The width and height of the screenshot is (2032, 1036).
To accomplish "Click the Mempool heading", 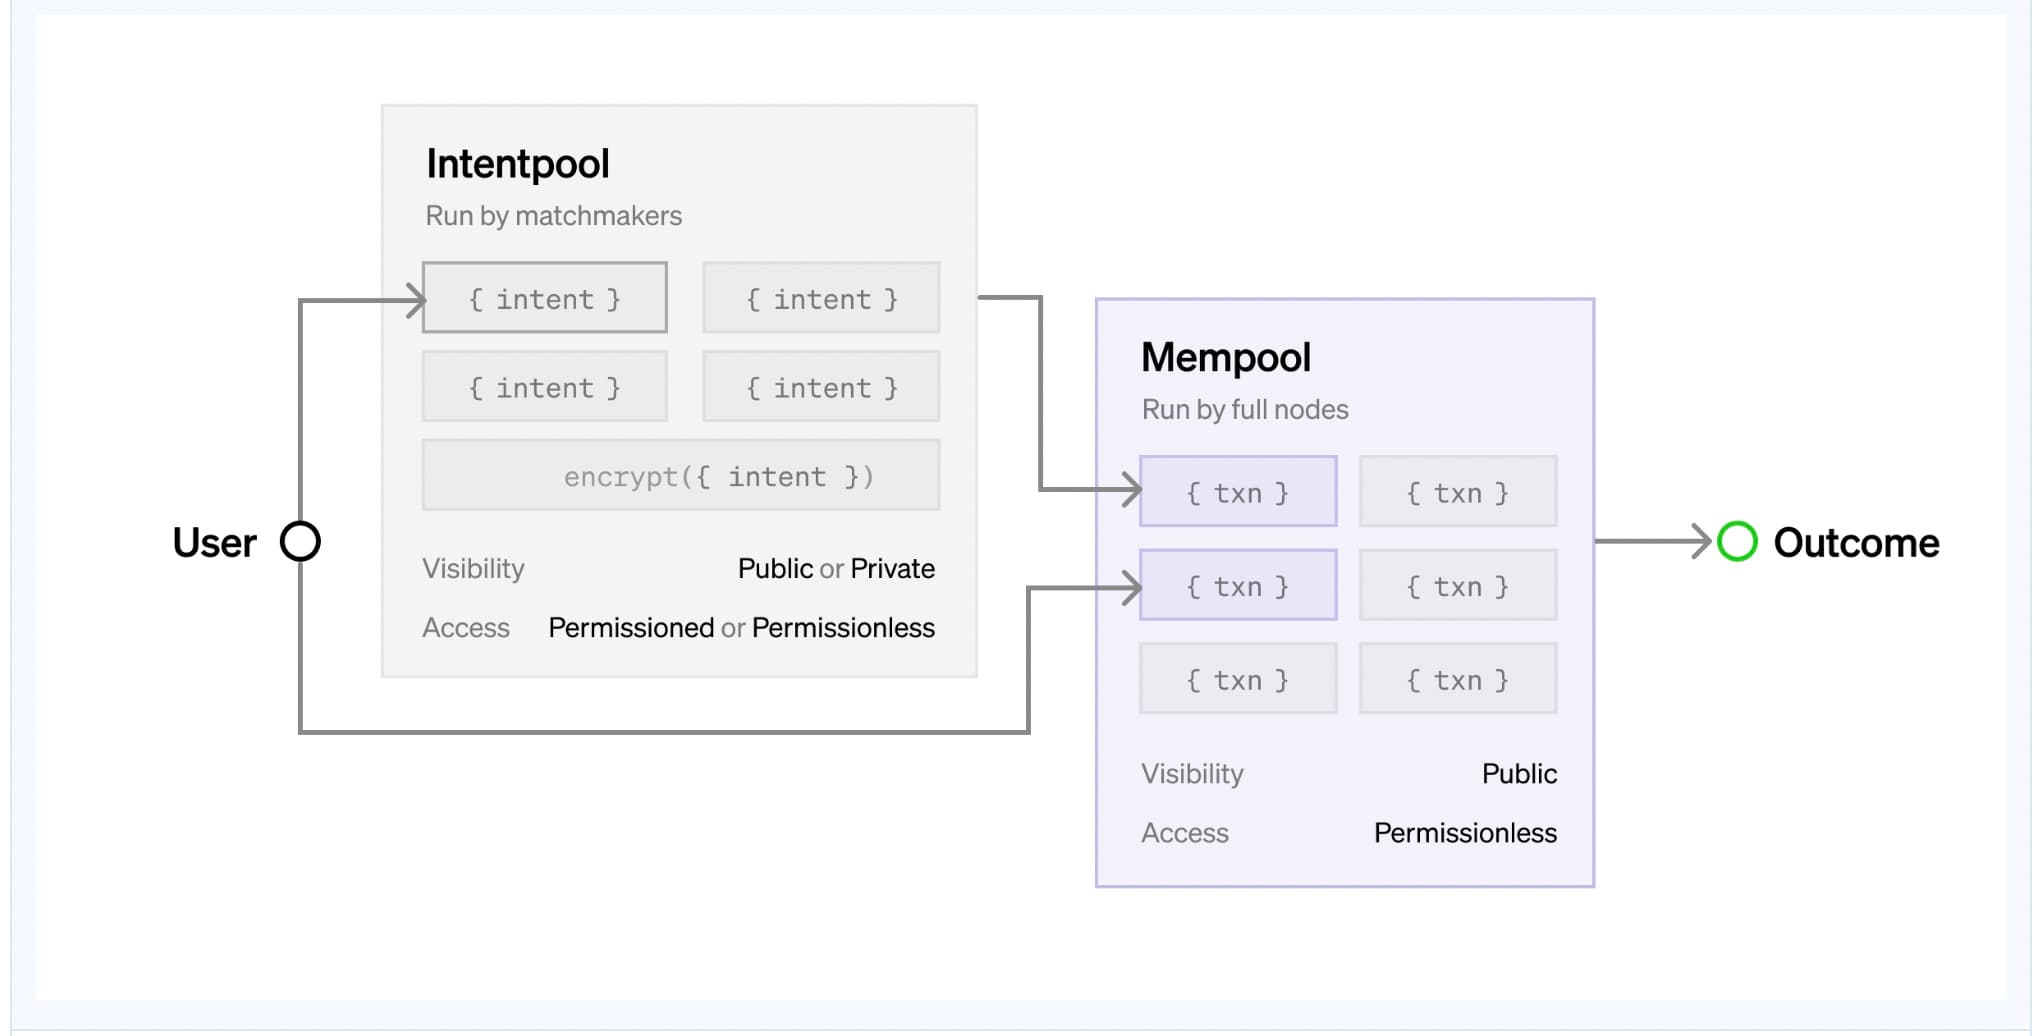I will [x=1226, y=358].
